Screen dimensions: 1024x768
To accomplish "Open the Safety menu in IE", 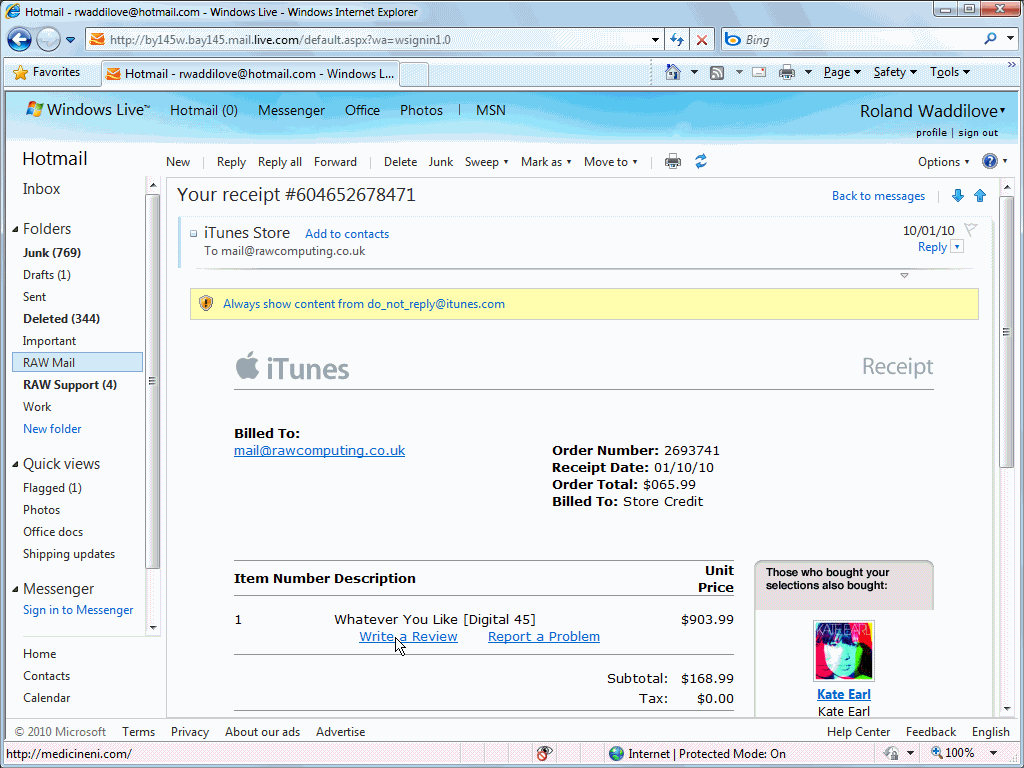I will tap(894, 72).
